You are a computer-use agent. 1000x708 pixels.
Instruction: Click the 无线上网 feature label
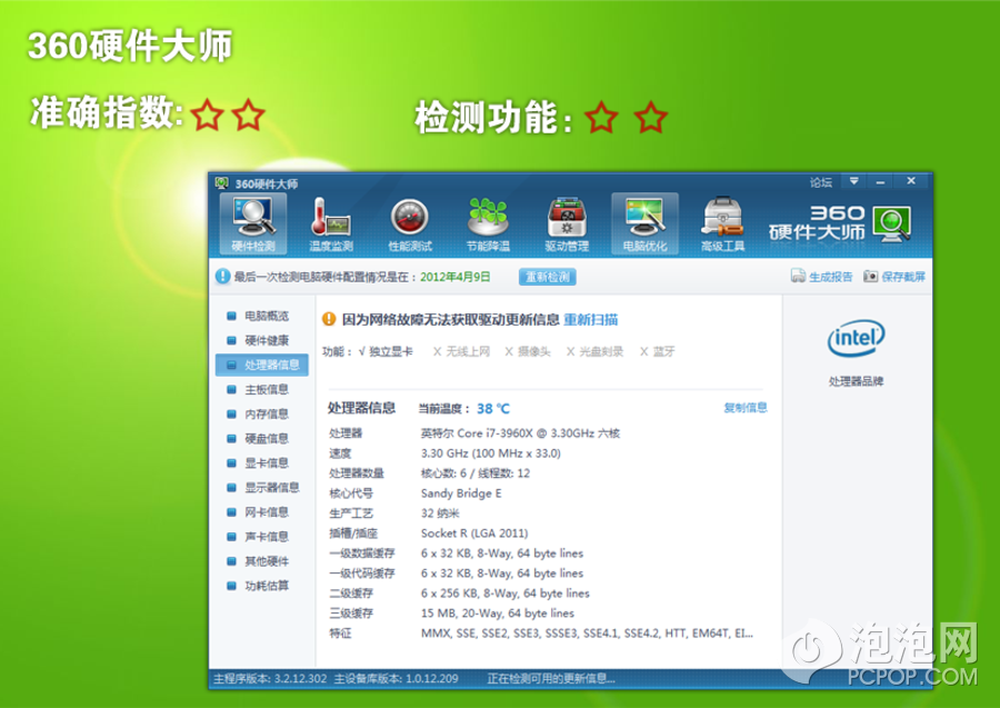[x=467, y=351]
